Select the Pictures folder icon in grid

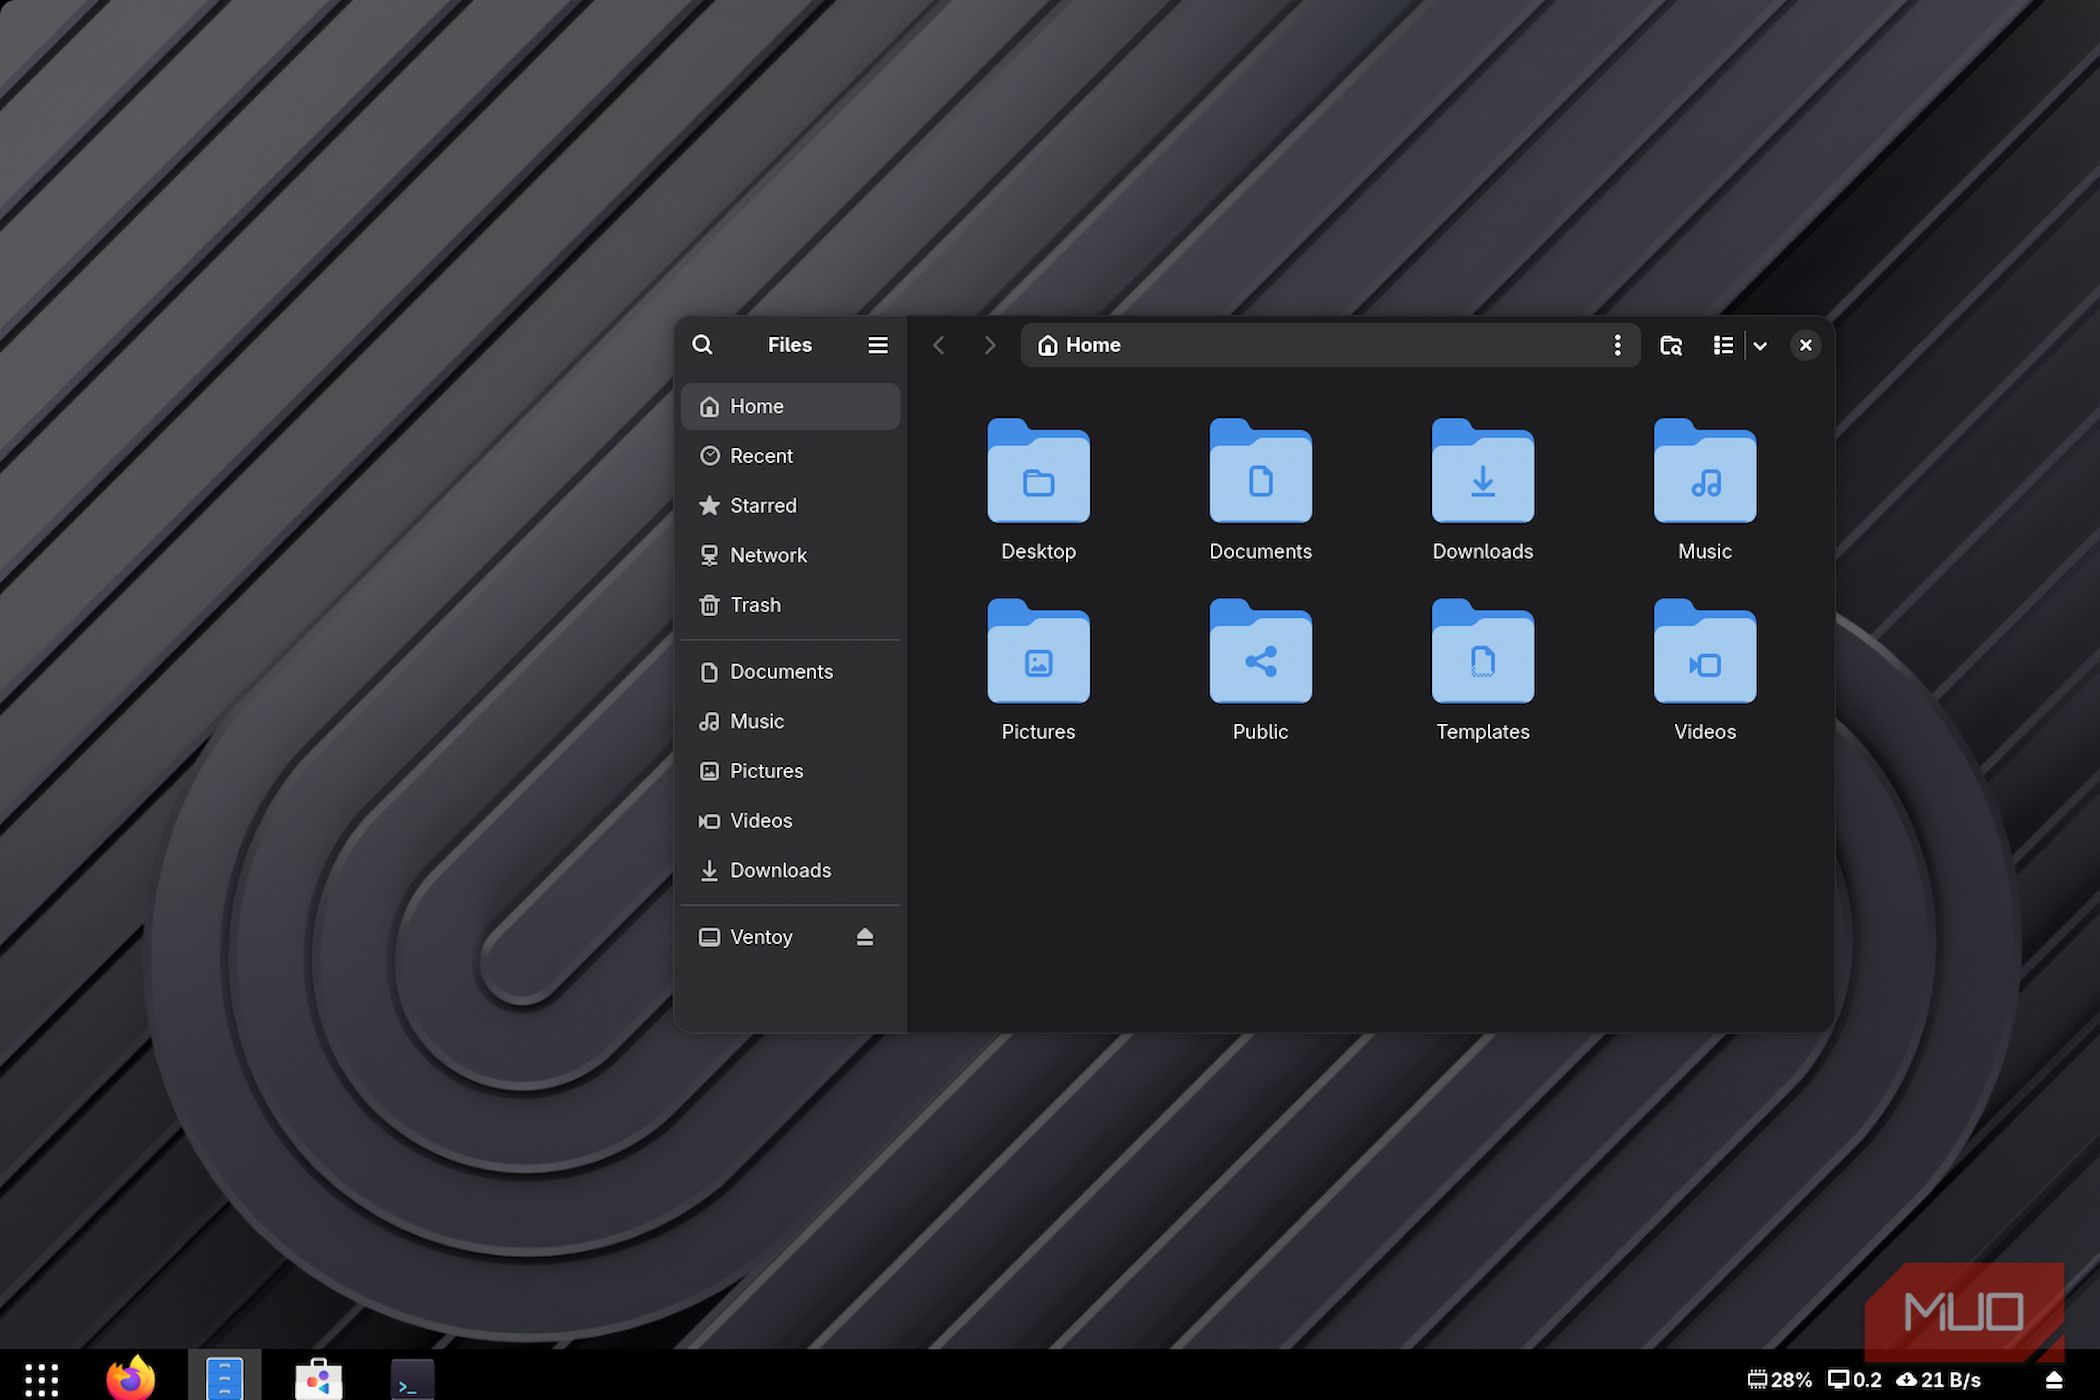pyautogui.click(x=1038, y=651)
